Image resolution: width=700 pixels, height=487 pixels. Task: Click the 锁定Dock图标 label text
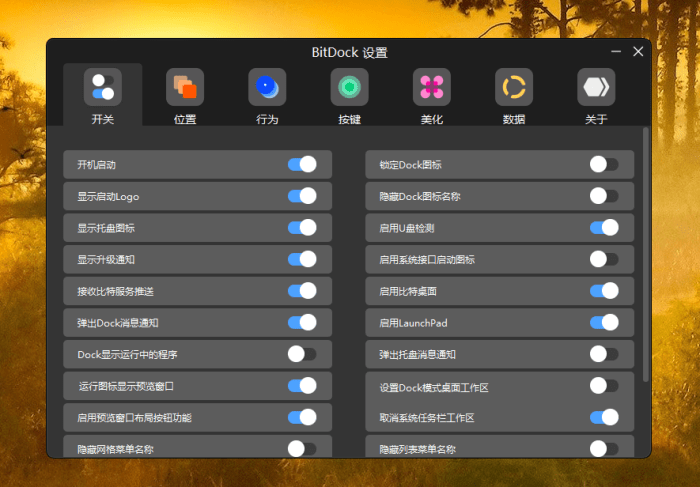pyautogui.click(x=410, y=165)
